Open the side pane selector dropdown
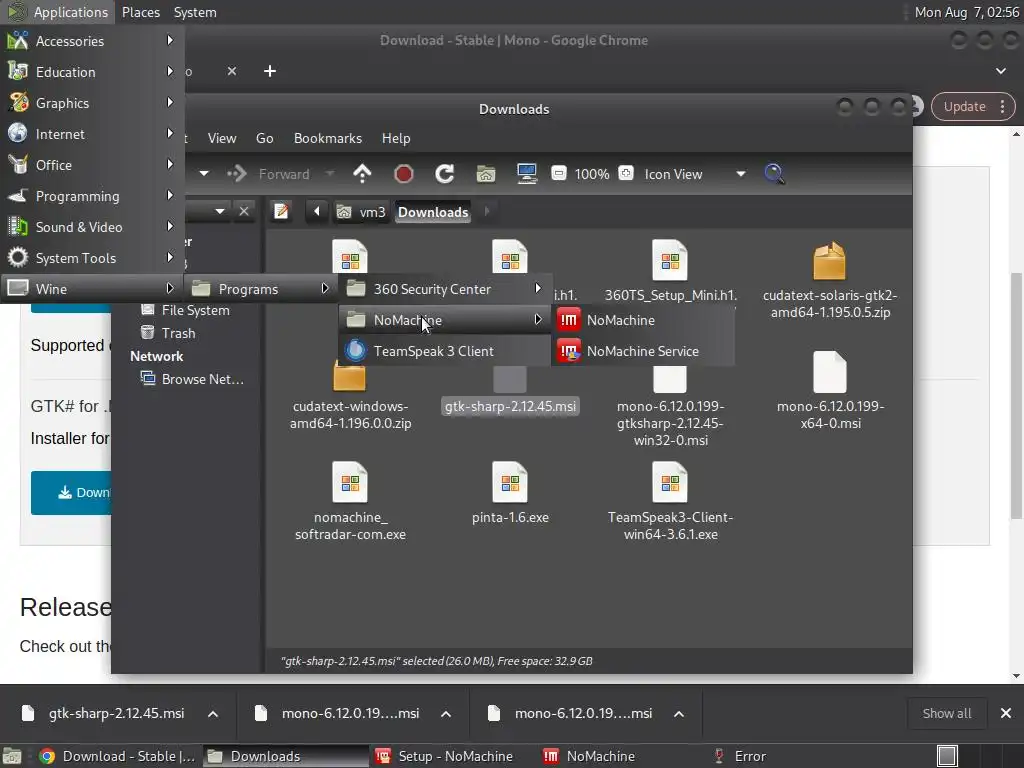This screenshot has width=1024, height=768. (x=220, y=212)
